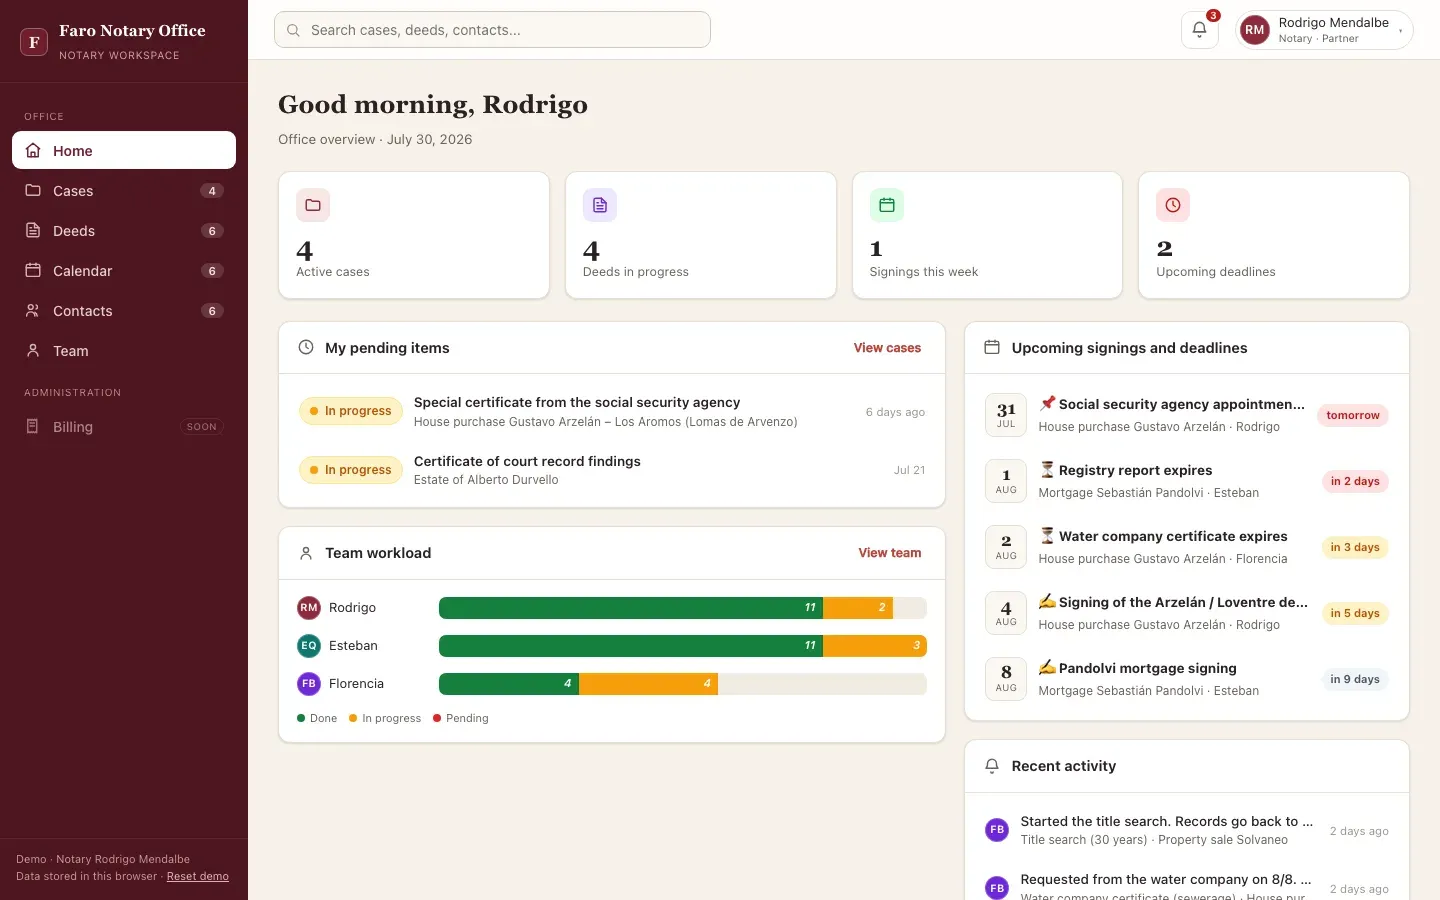The width and height of the screenshot is (1440, 900).
Task: Click the Started the title search activity
Action: click(x=1187, y=830)
